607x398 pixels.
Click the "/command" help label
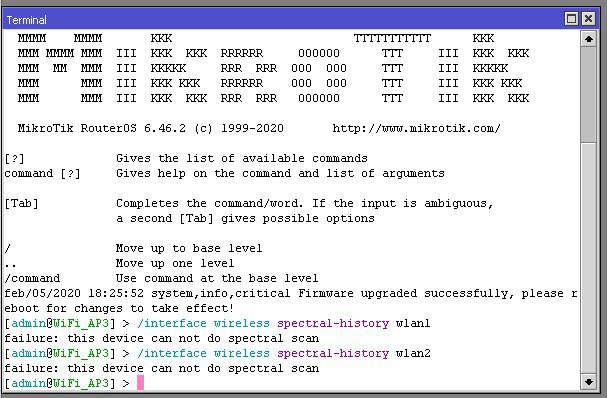tap(32, 279)
